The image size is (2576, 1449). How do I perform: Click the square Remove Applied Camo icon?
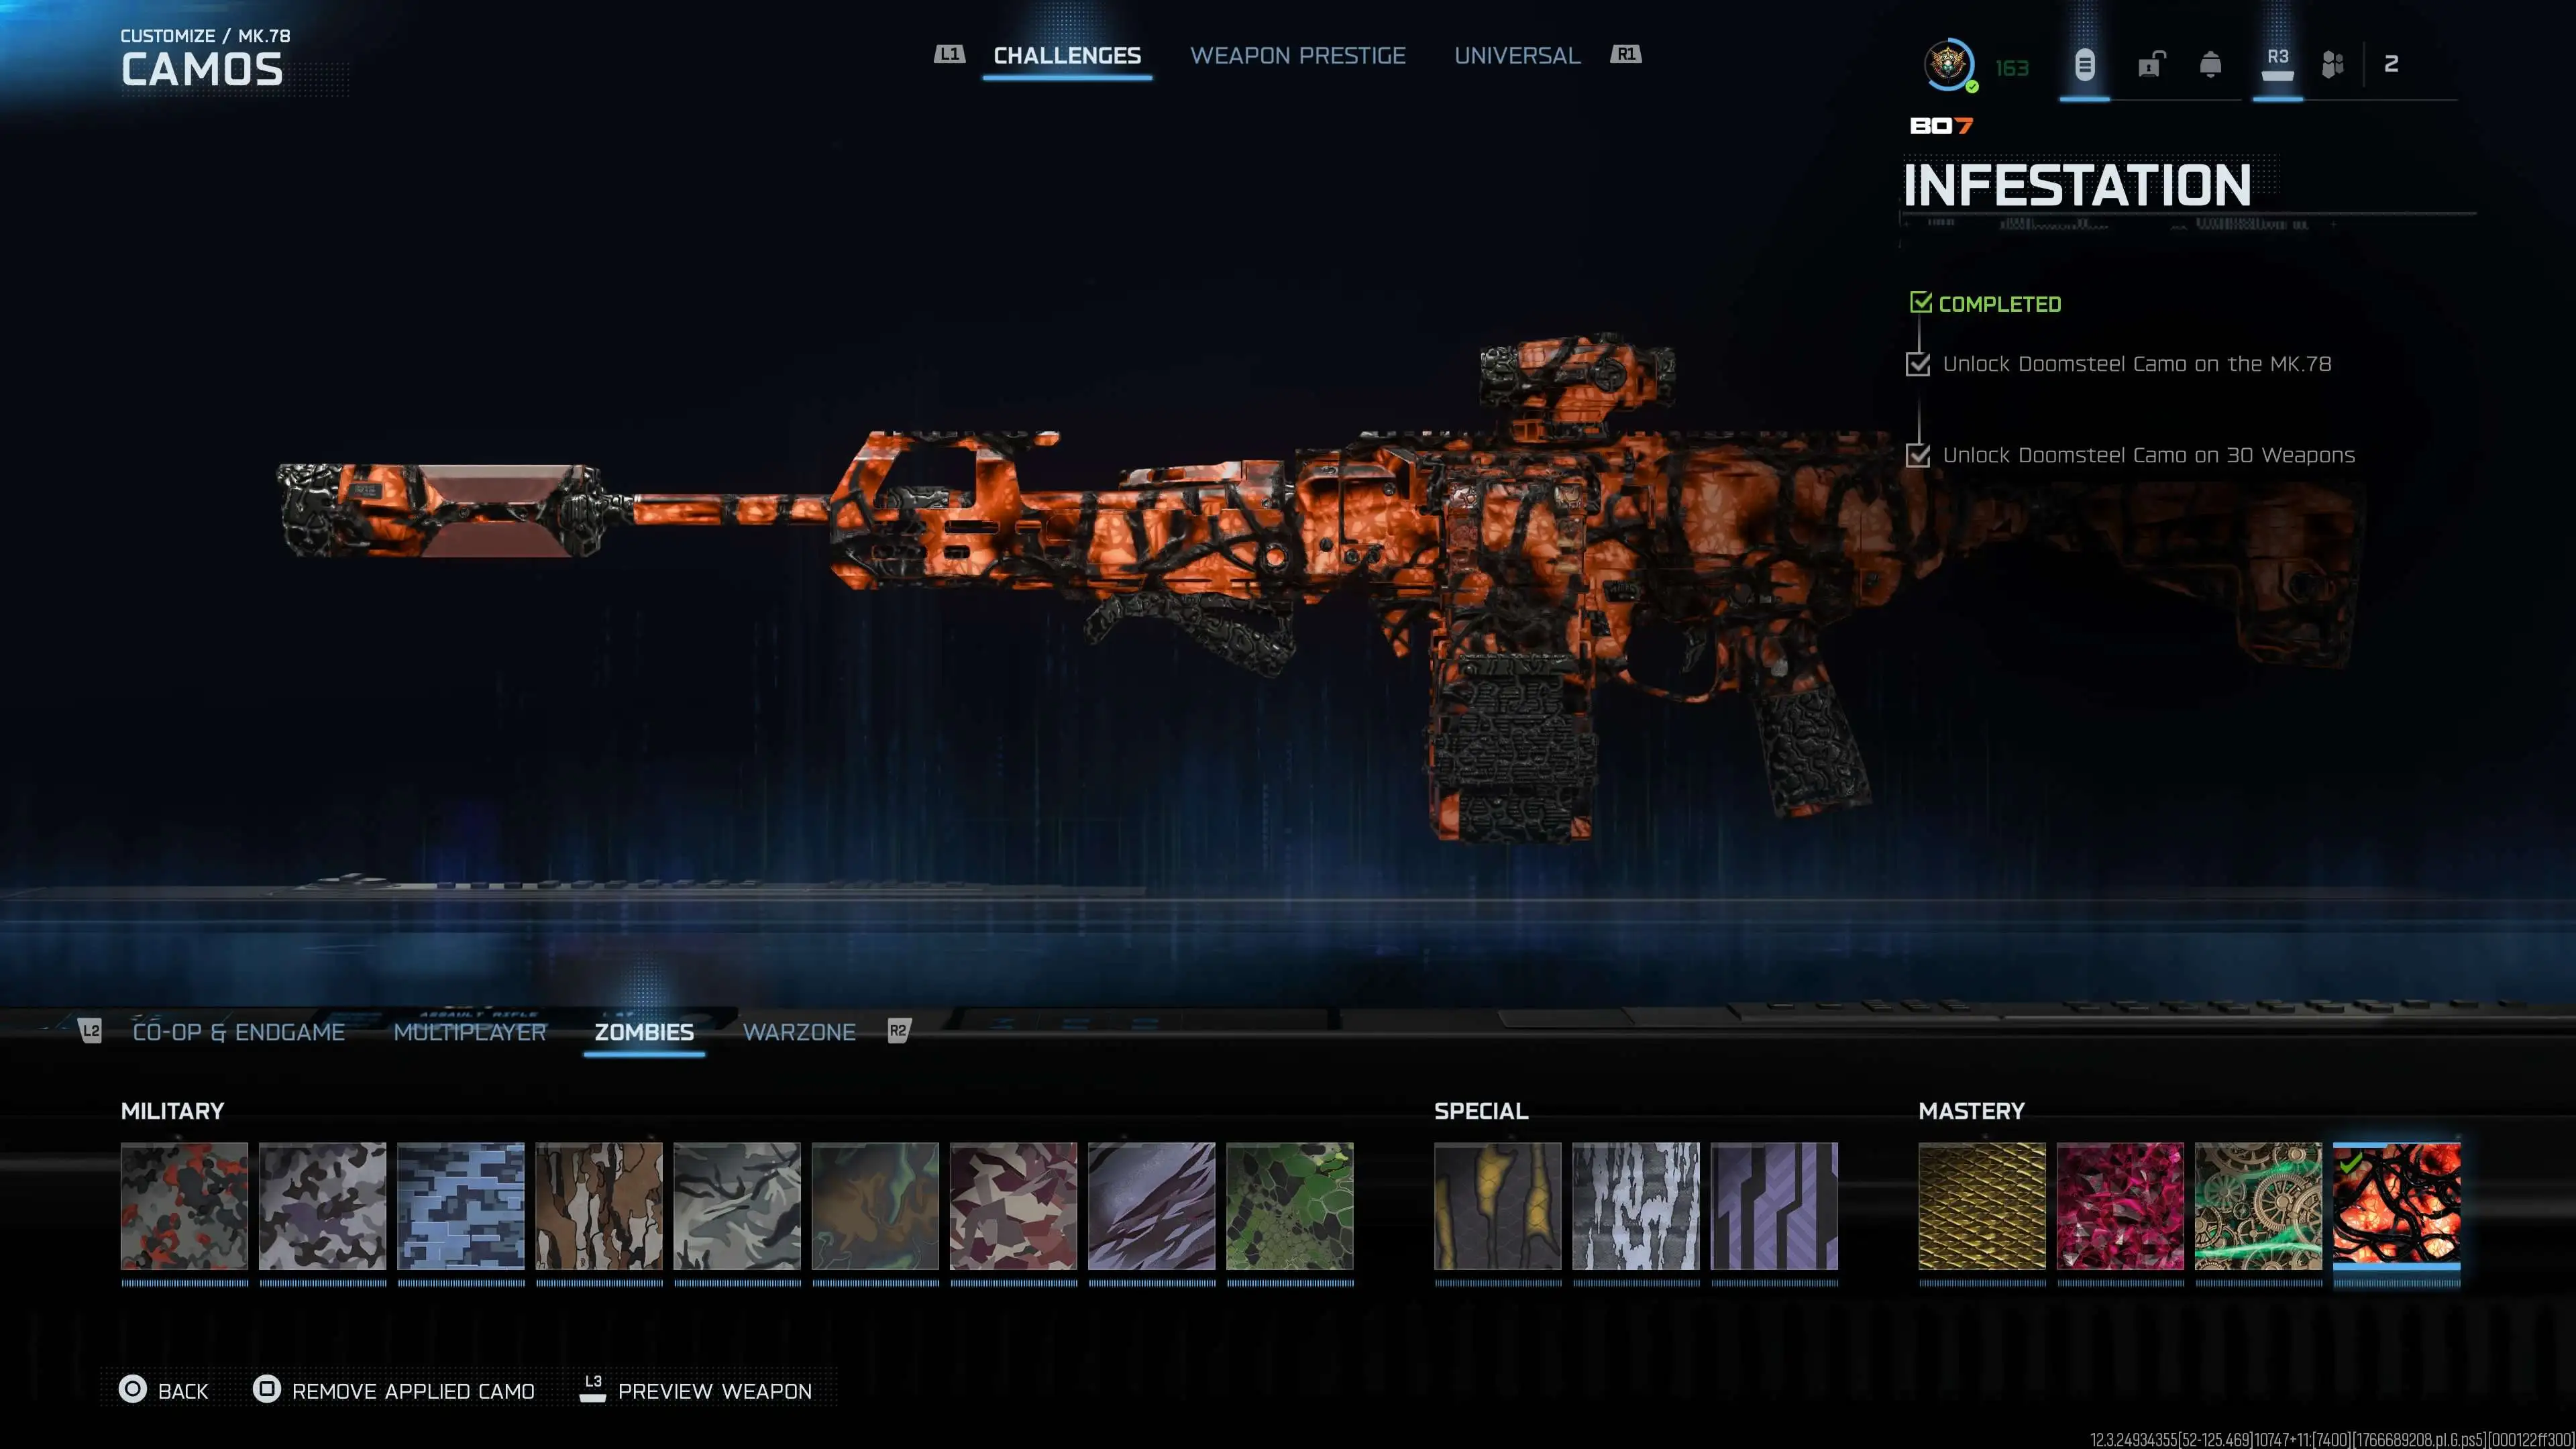265,1390
